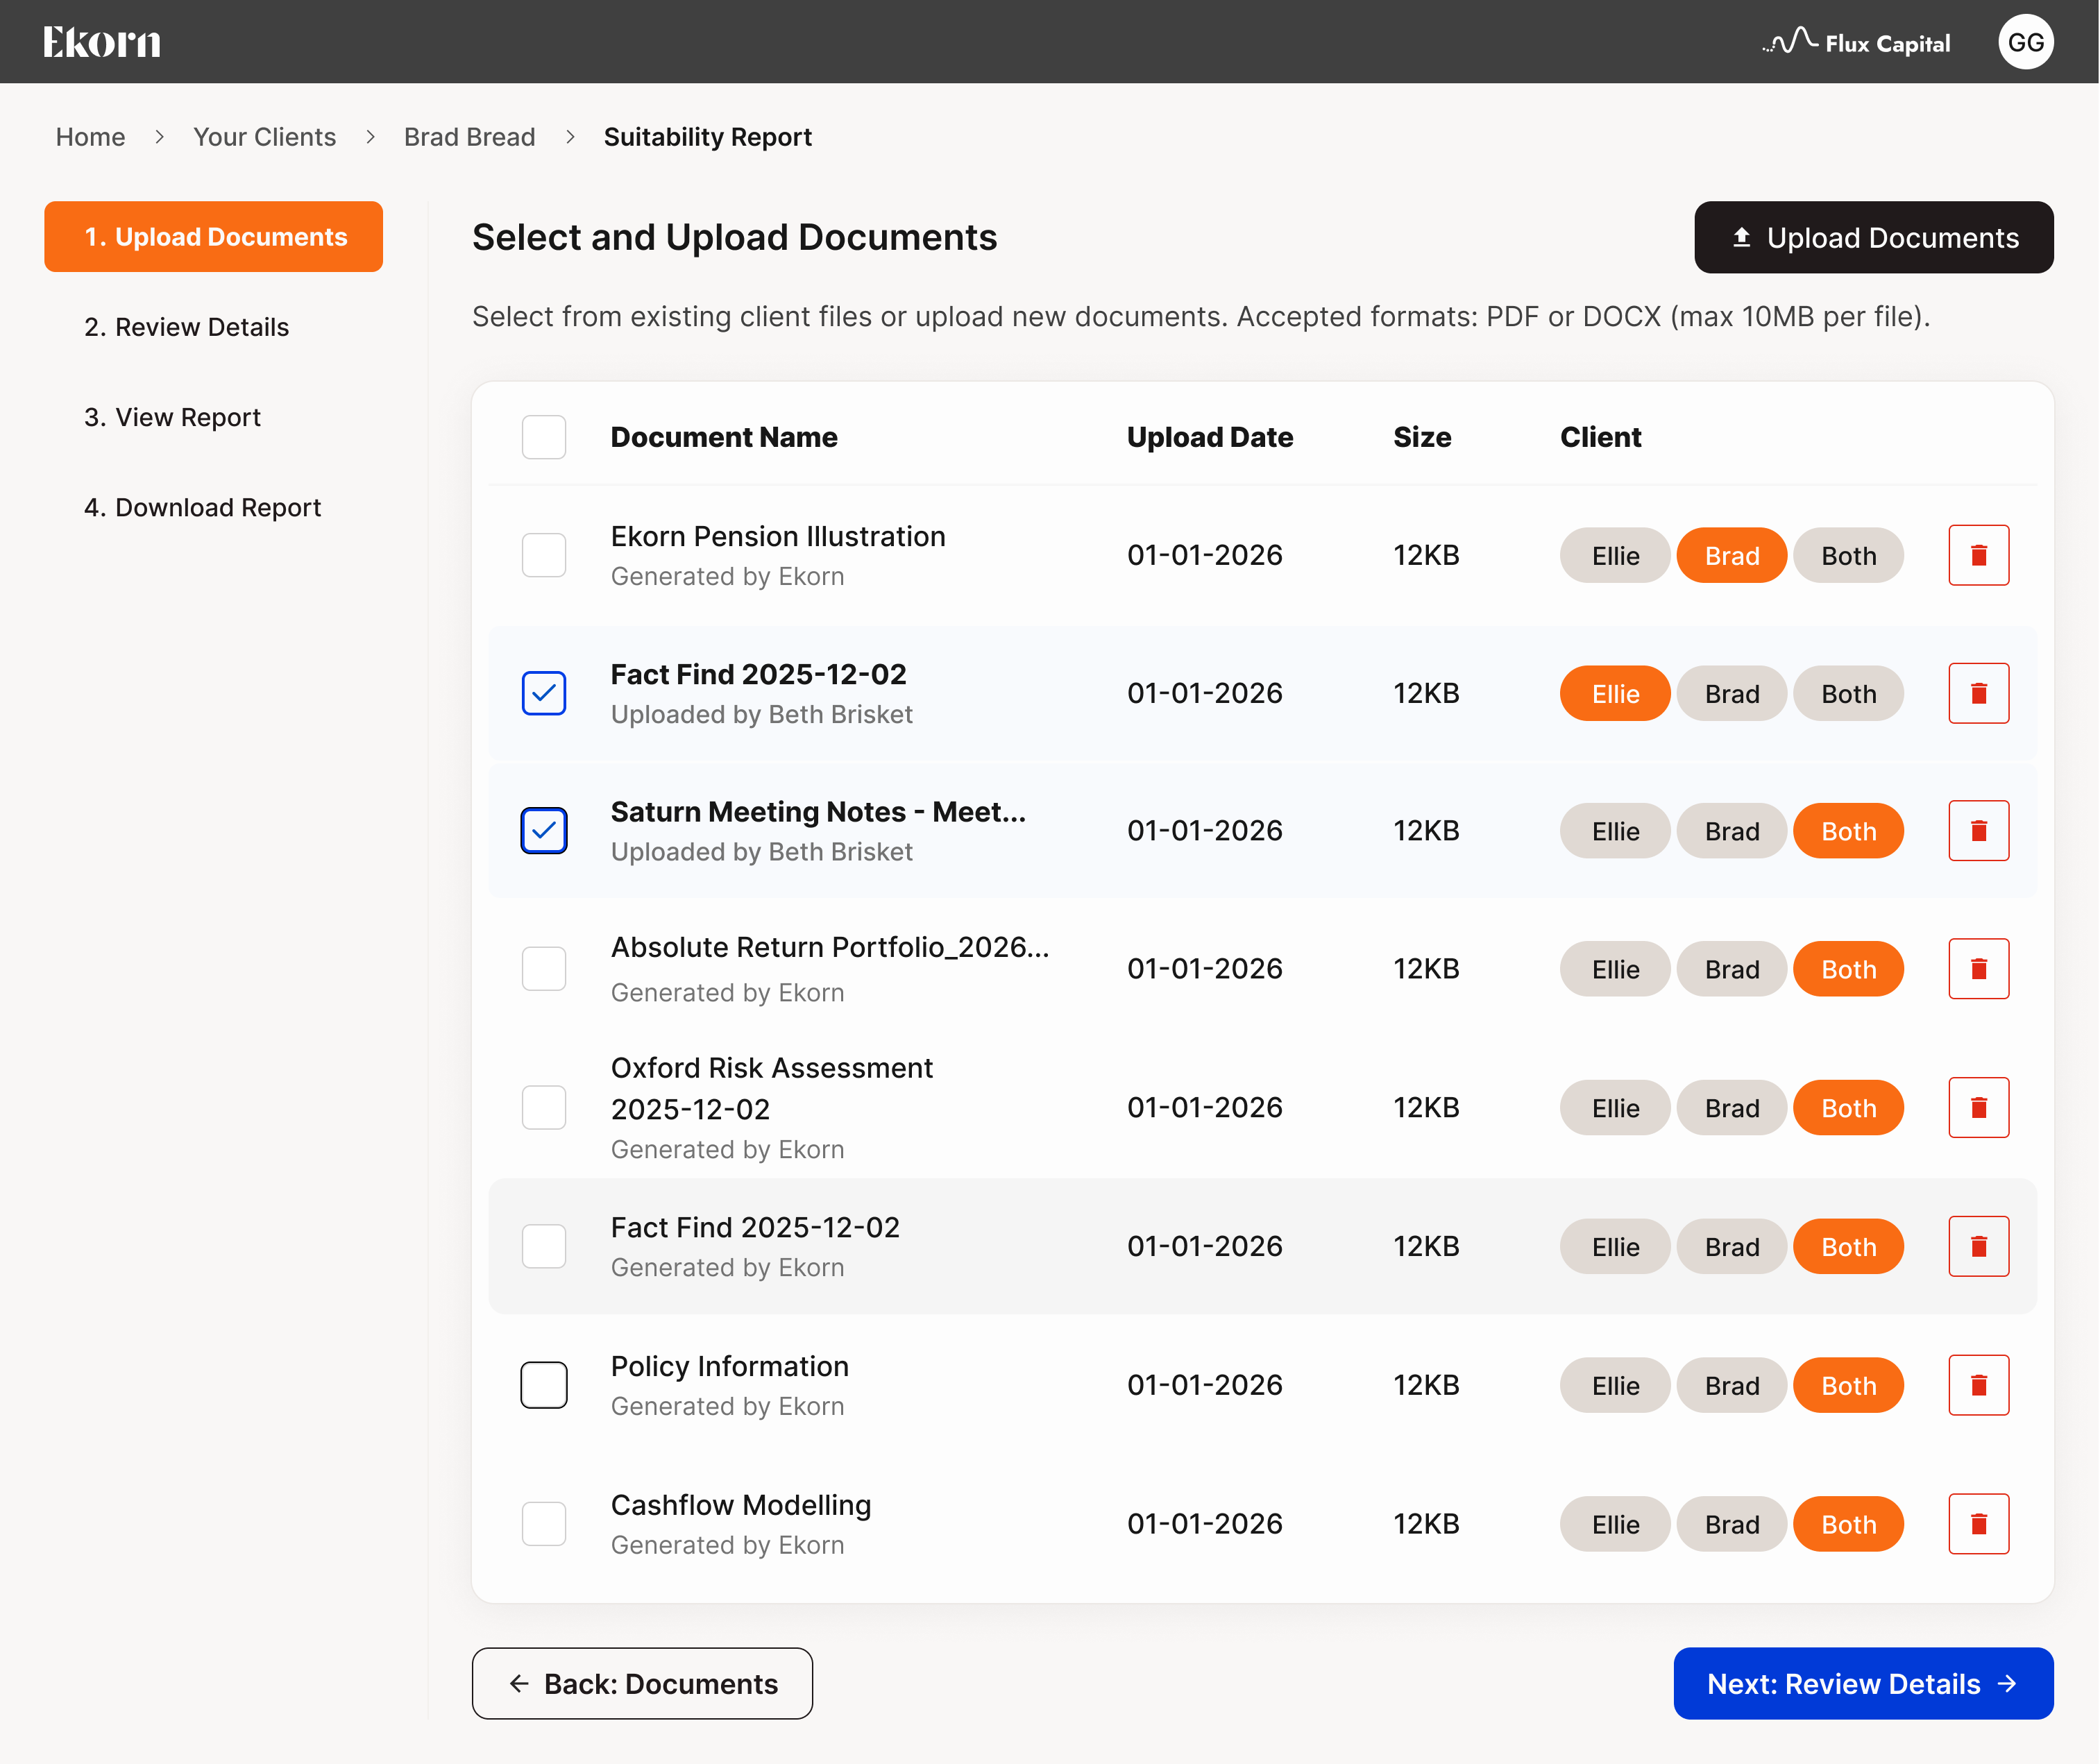Click the Cashflow Modelling document name
The width and height of the screenshot is (2100, 1764).
pyautogui.click(x=741, y=1506)
